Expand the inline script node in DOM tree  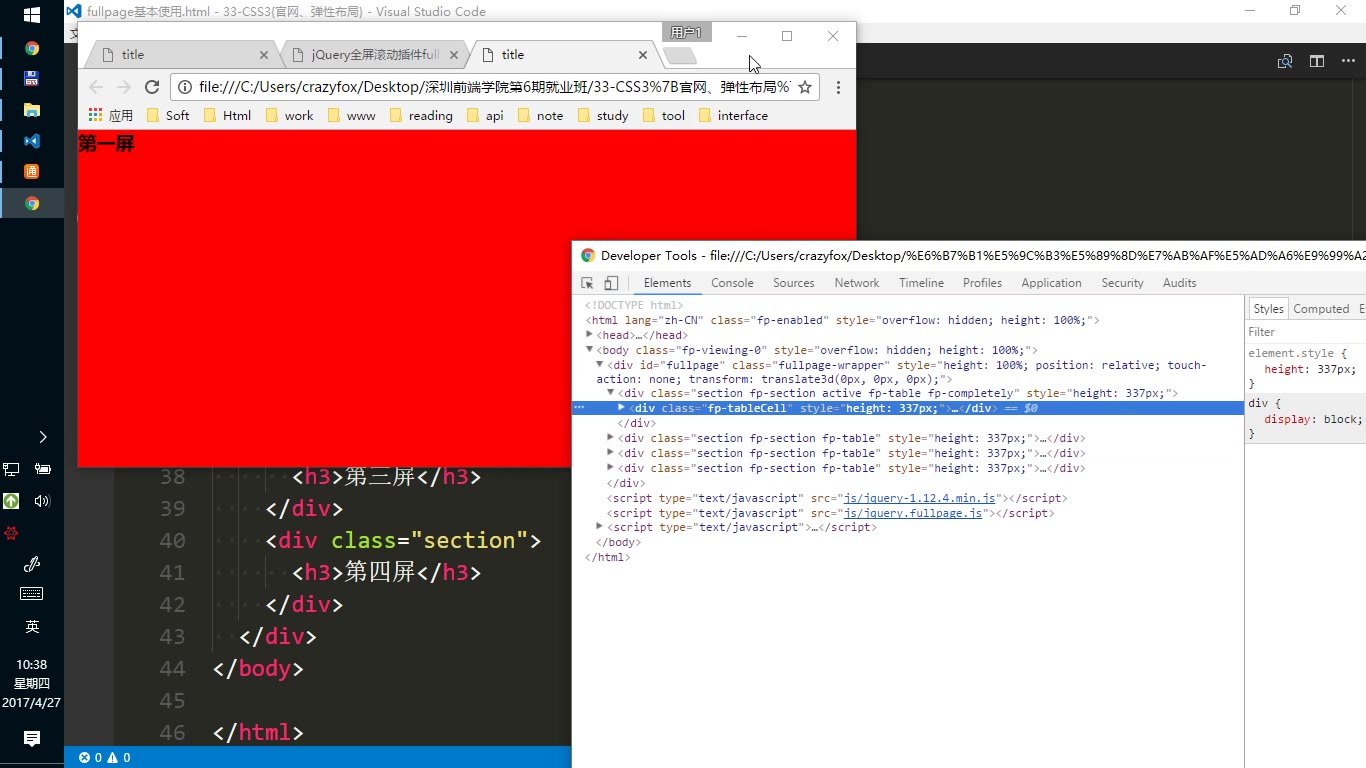pos(600,527)
